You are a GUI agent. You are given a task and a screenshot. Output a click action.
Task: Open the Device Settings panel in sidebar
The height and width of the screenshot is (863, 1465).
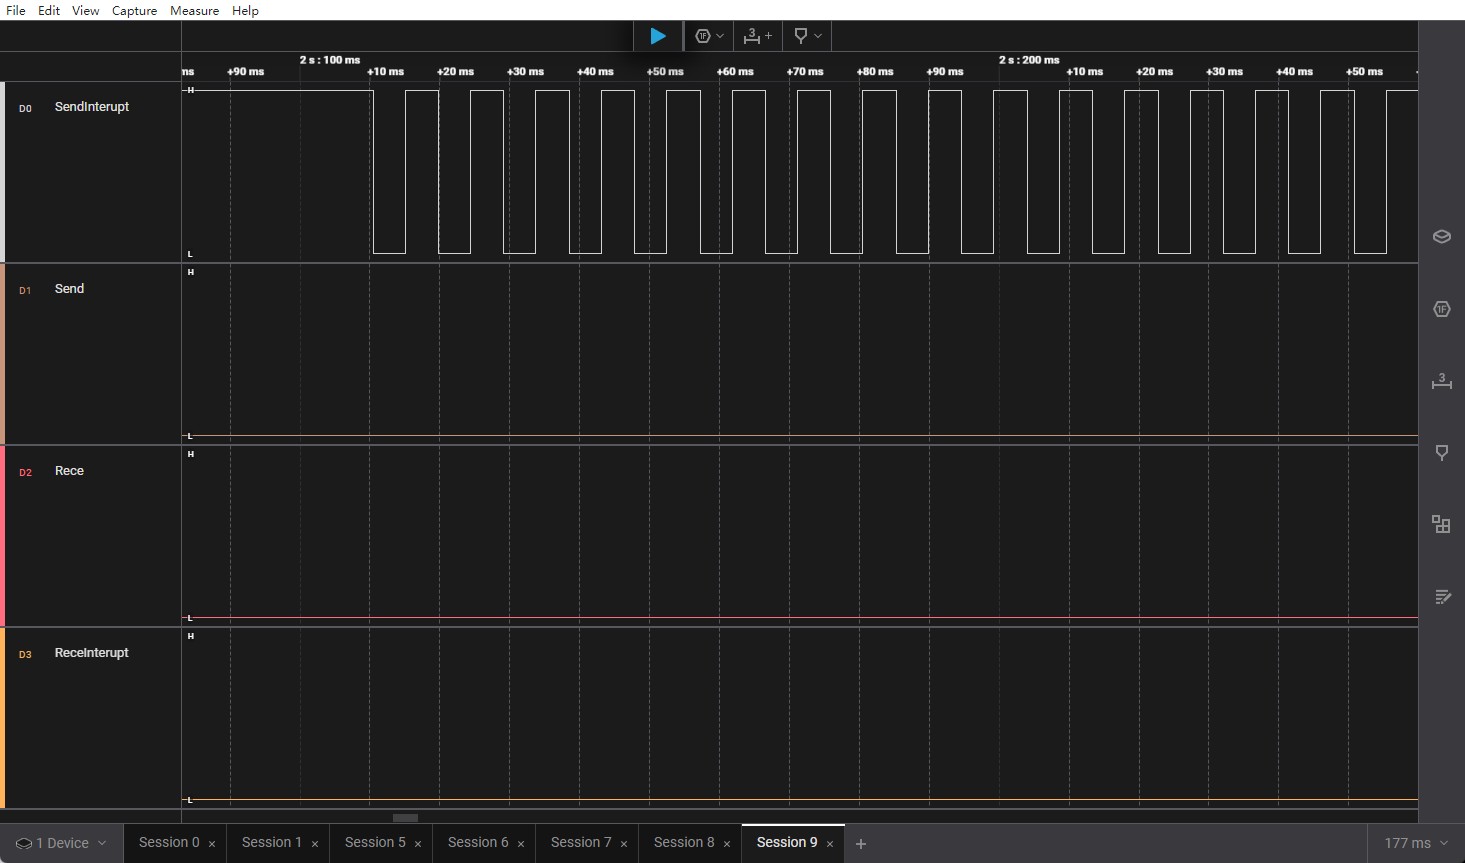coord(1441,237)
